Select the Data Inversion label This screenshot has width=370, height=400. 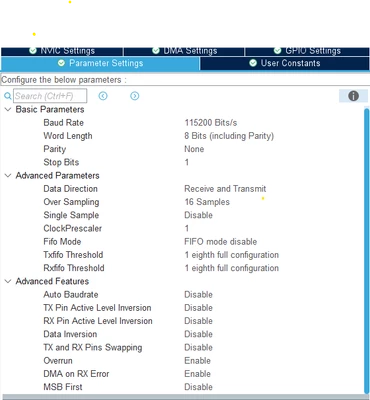click(x=70, y=334)
